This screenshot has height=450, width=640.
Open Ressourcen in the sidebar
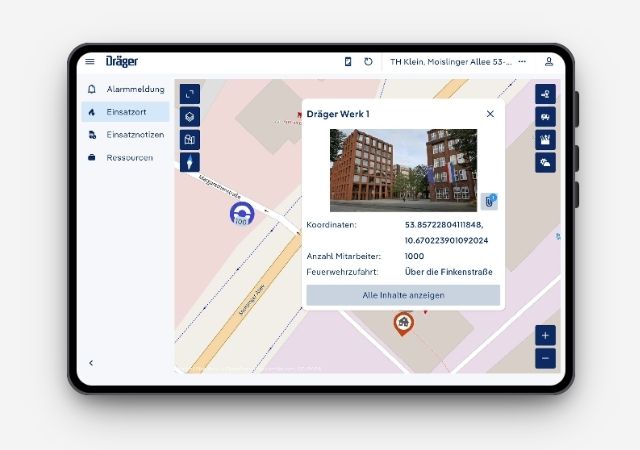[x=125, y=158]
